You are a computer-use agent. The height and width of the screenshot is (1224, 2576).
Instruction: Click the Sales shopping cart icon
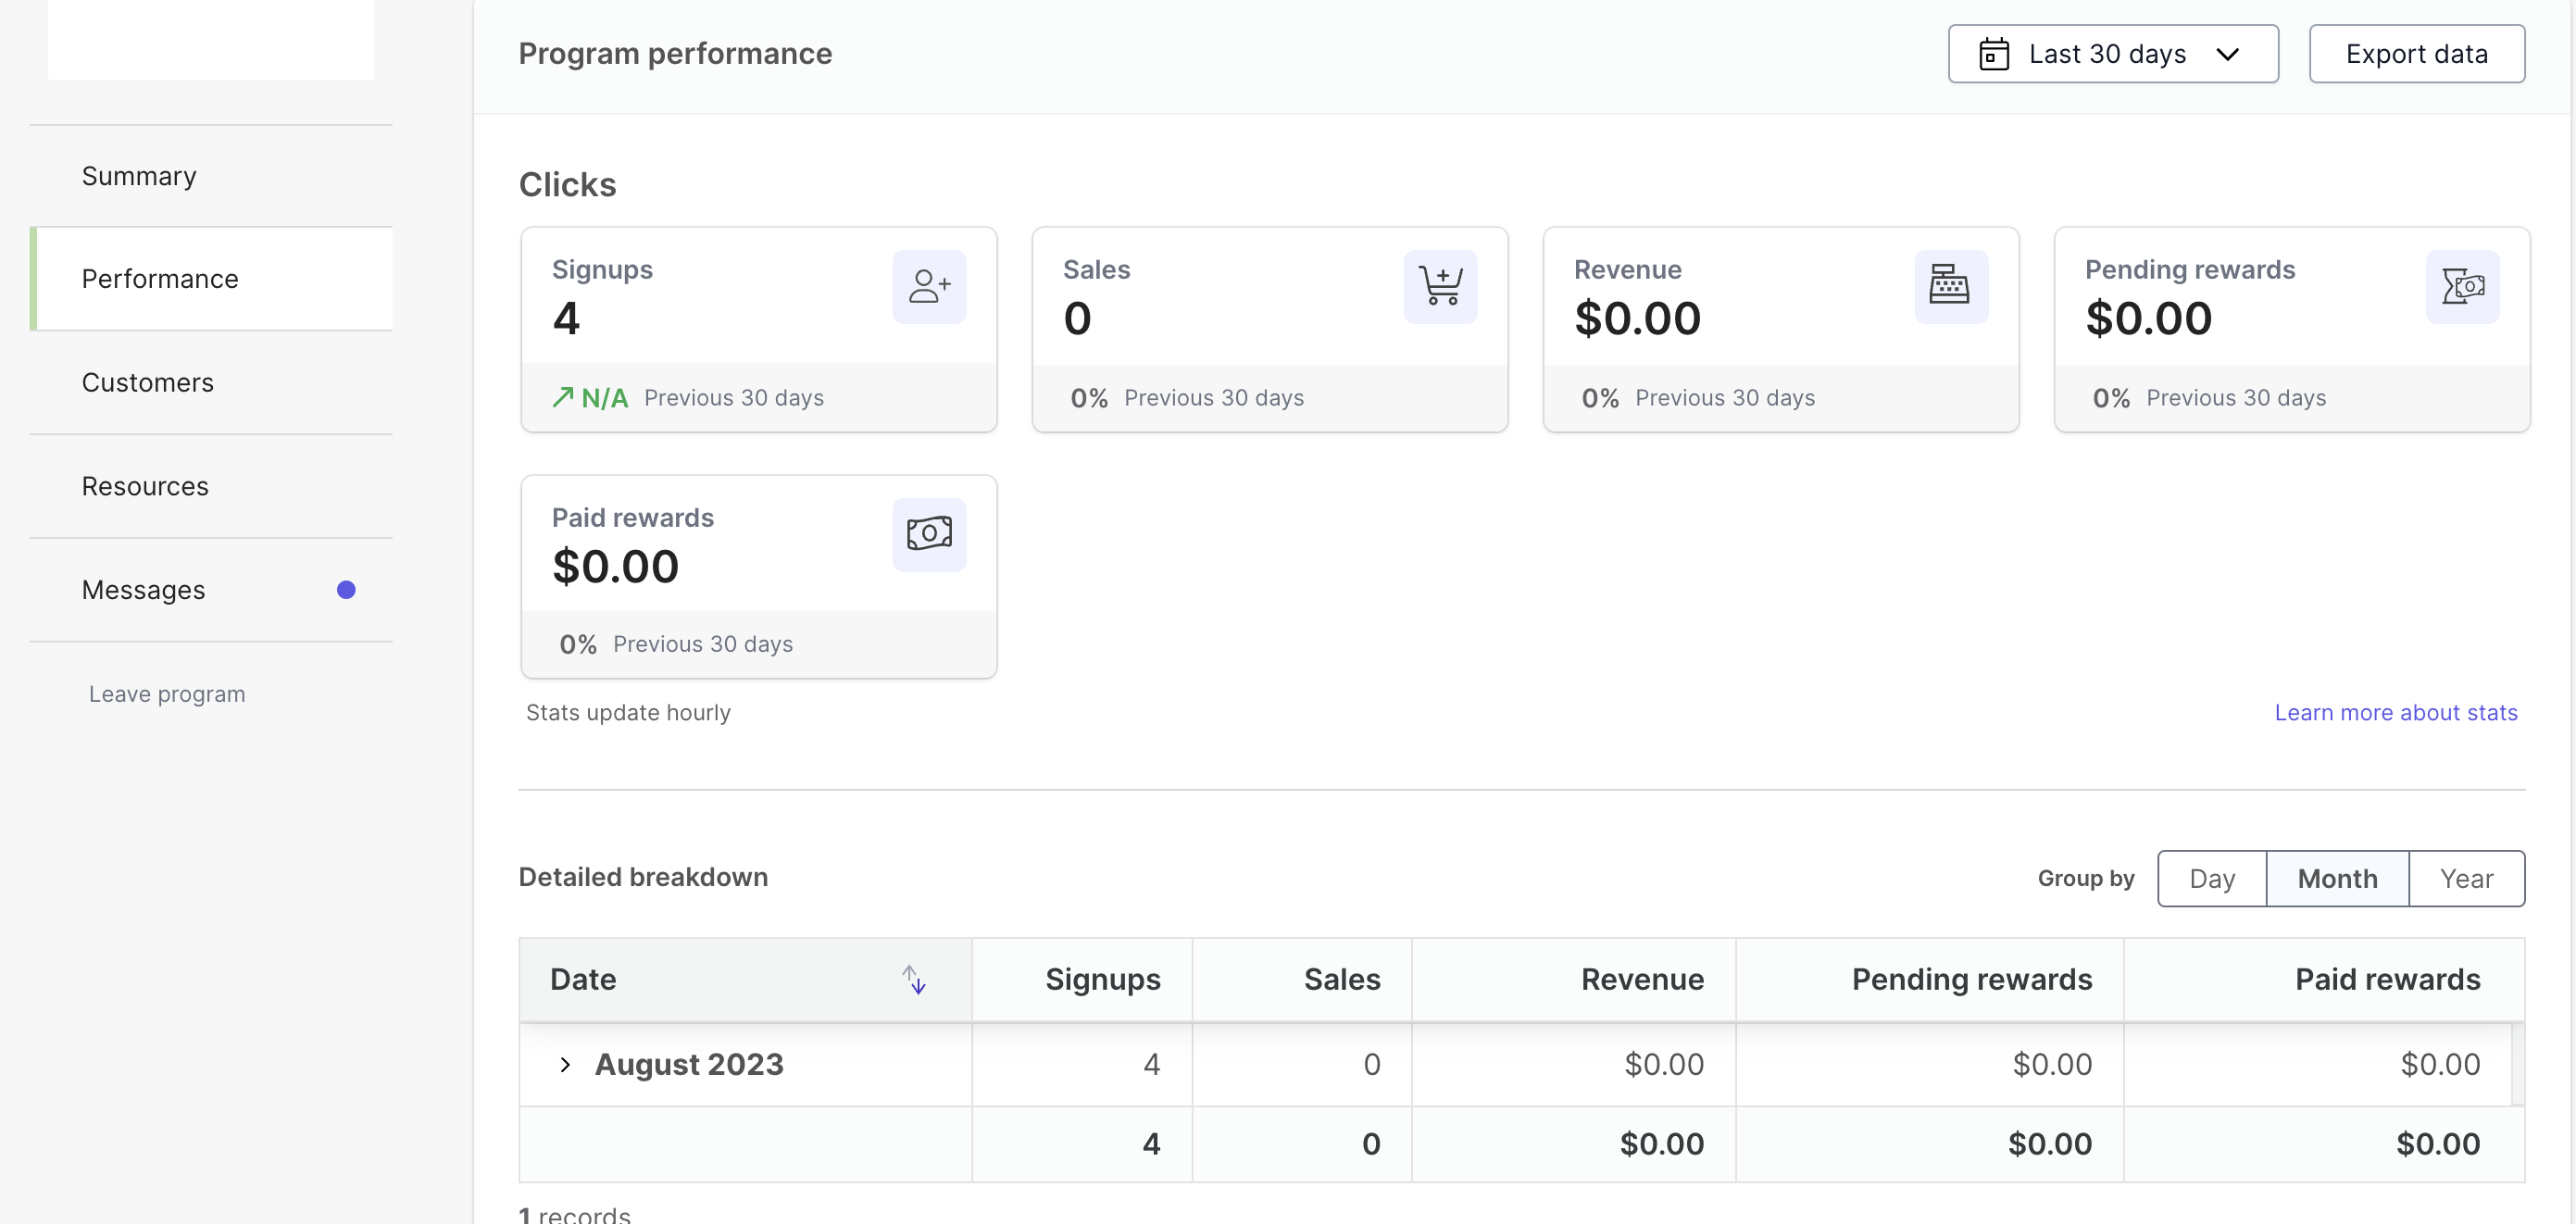pos(1440,286)
